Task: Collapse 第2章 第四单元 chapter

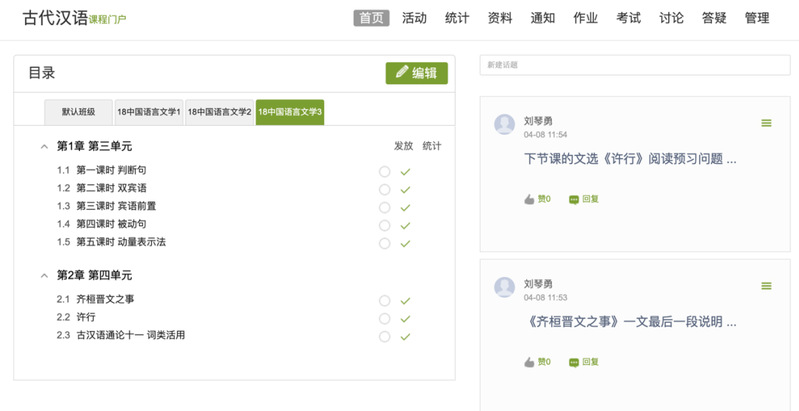Action: (44, 275)
